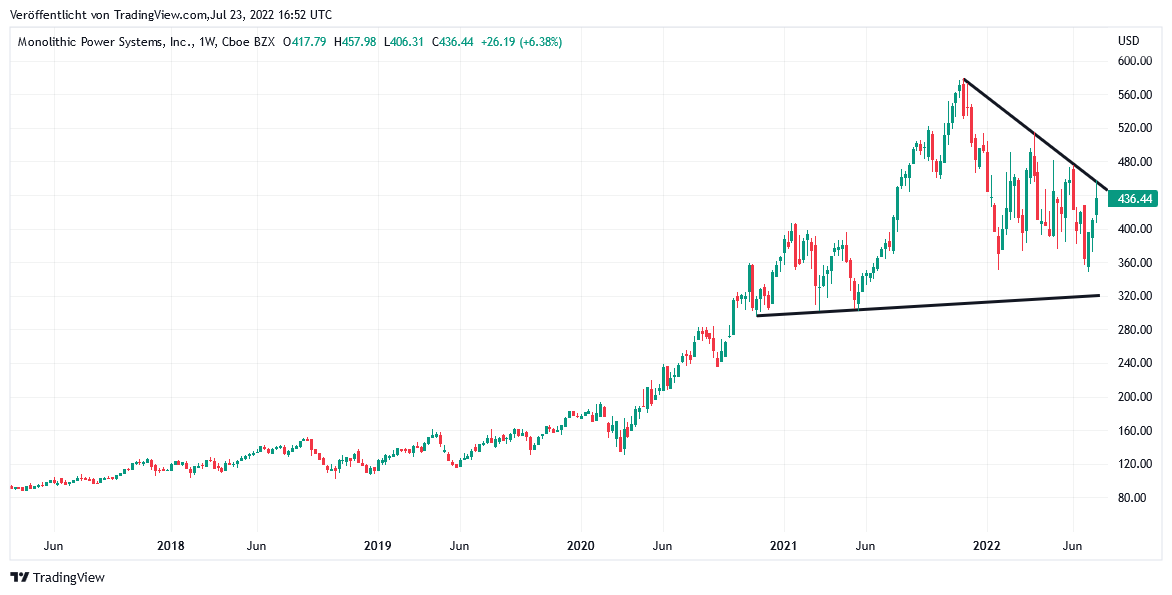Click the 2022 label on the time axis

(987, 546)
